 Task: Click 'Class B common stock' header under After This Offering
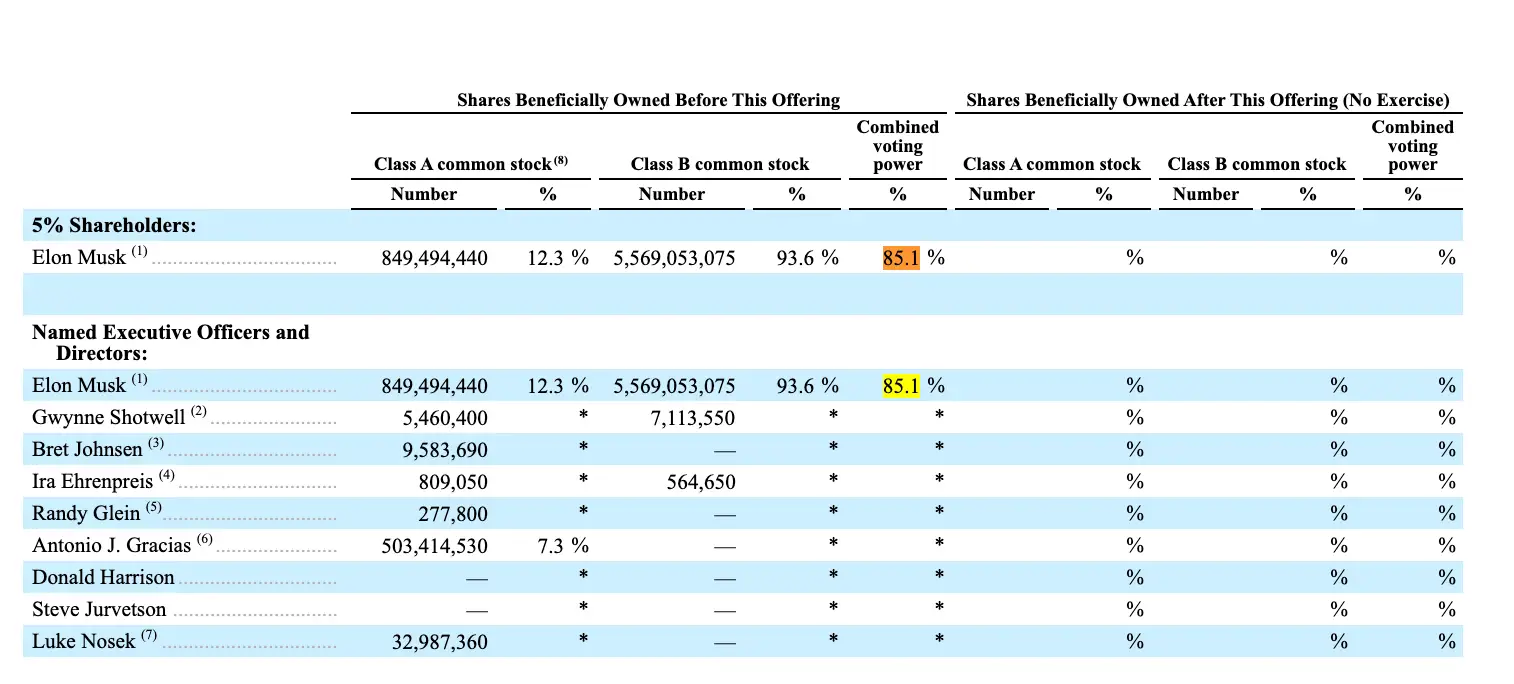[x=1257, y=164]
